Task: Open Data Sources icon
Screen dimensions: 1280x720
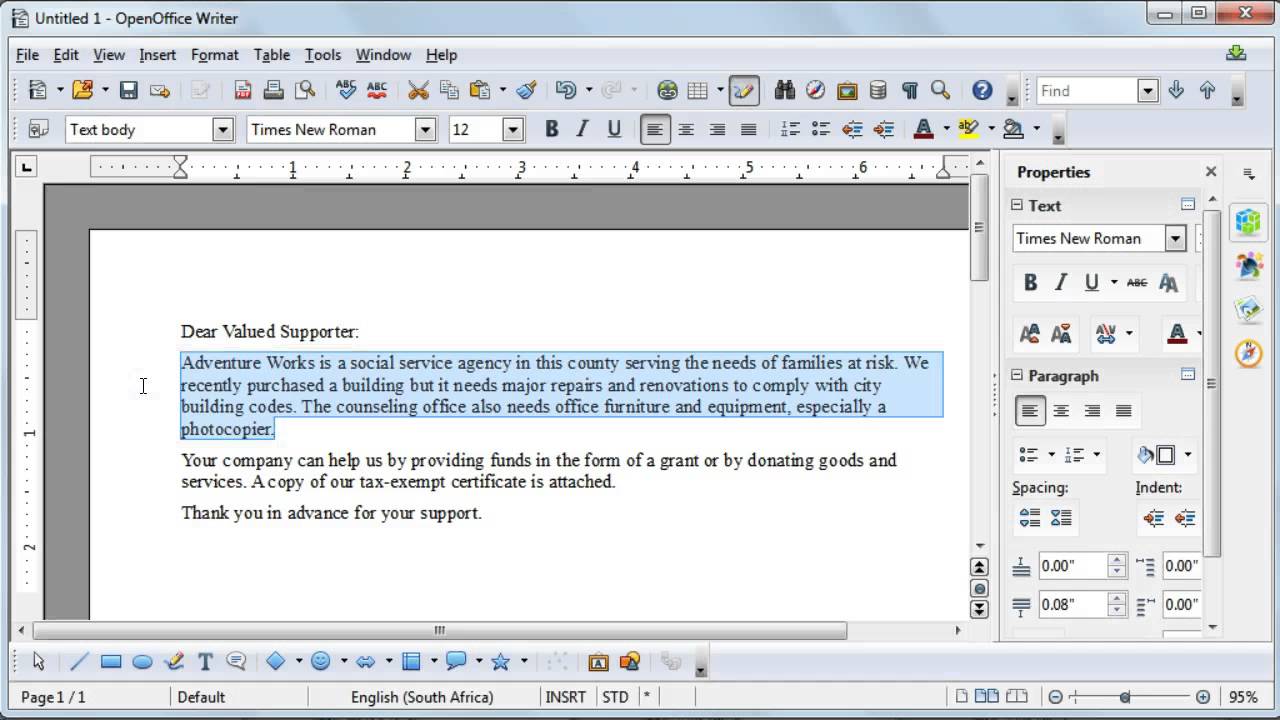Action: (x=878, y=91)
